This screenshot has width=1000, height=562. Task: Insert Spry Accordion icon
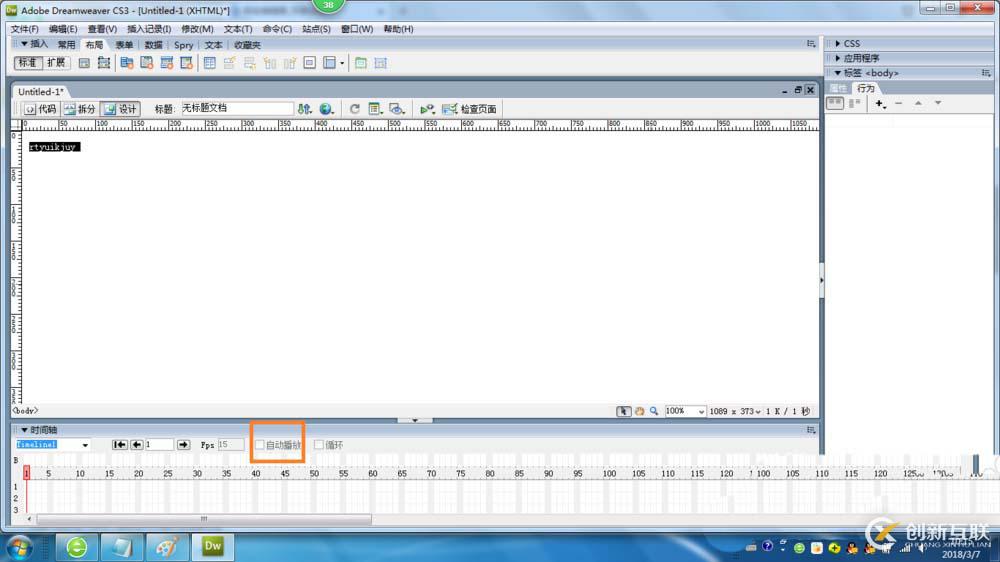166,63
